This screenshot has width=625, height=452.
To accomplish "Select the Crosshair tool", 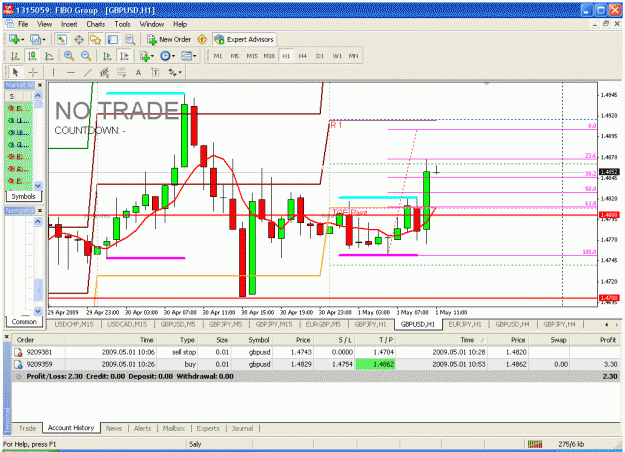I will (x=33, y=72).
